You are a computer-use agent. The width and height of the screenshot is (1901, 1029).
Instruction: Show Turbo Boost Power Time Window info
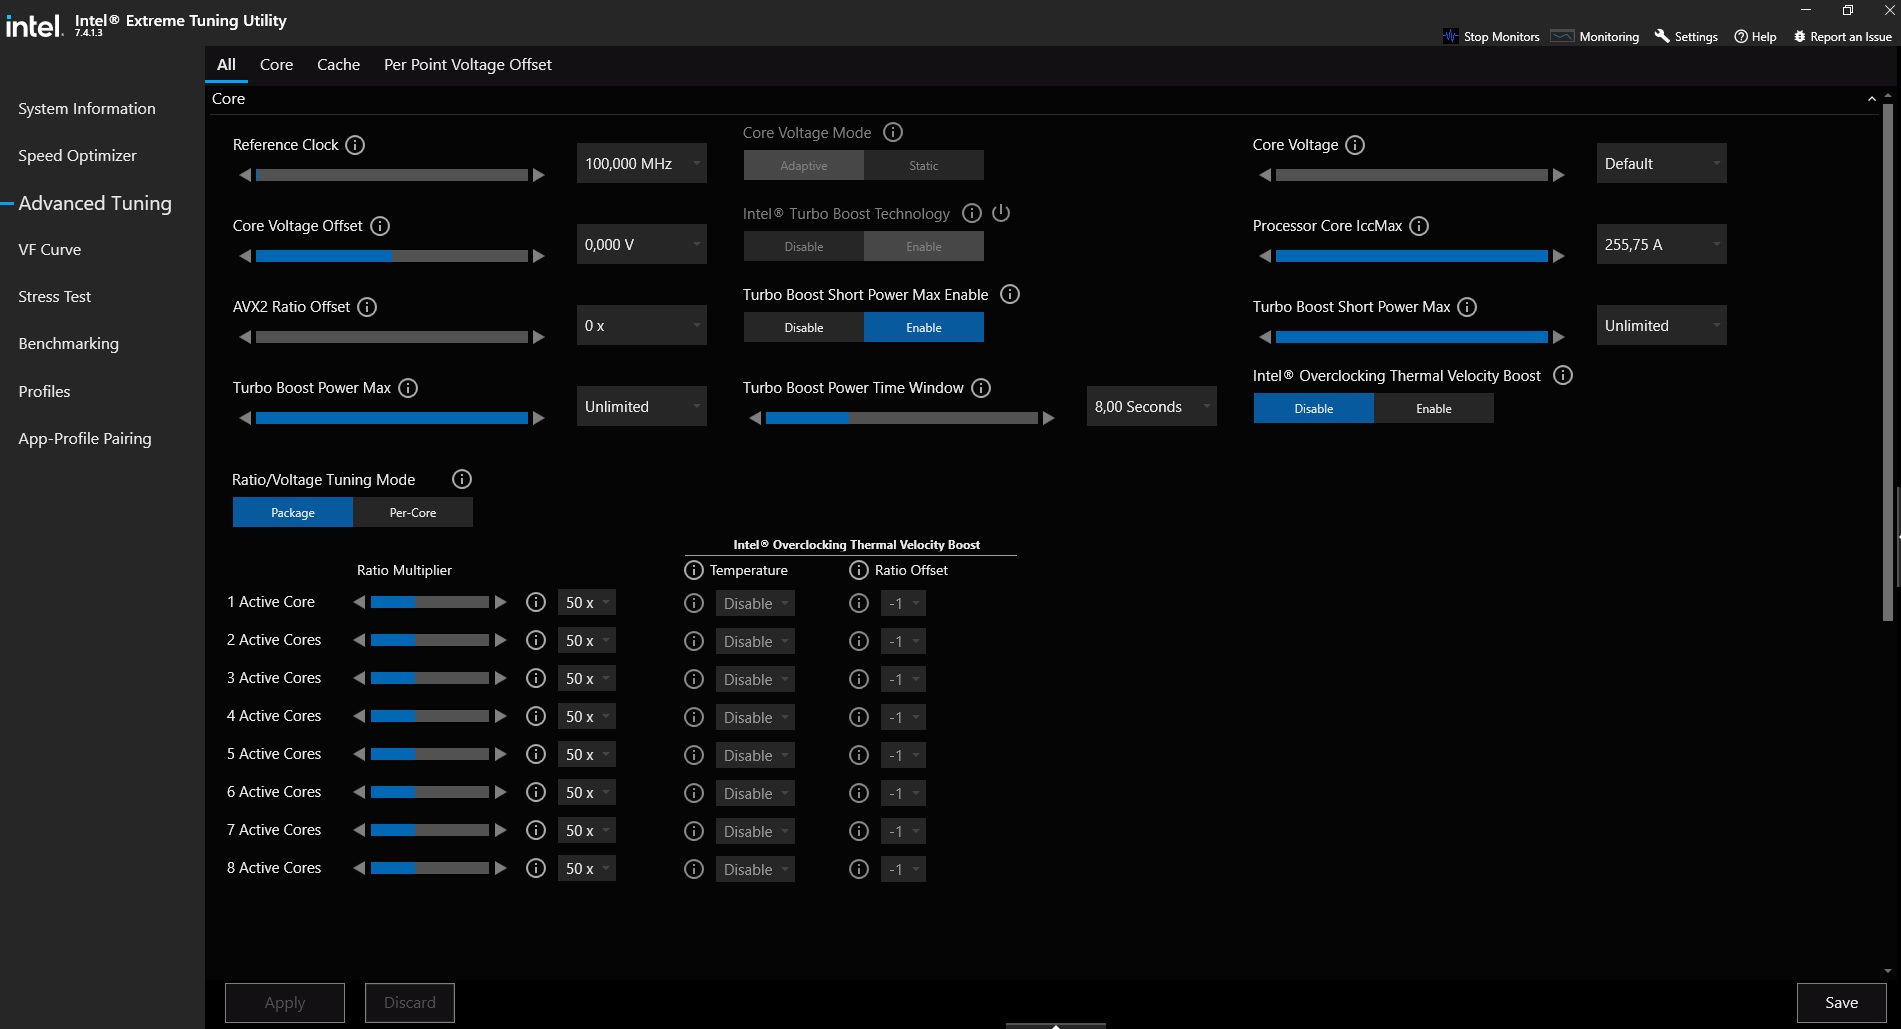coord(981,388)
